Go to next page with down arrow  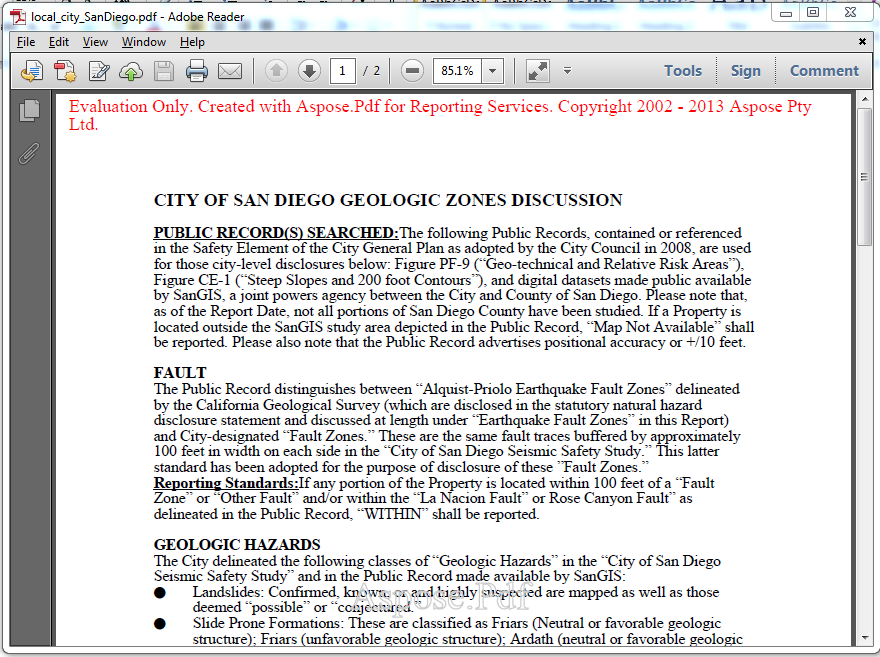coord(310,71)
